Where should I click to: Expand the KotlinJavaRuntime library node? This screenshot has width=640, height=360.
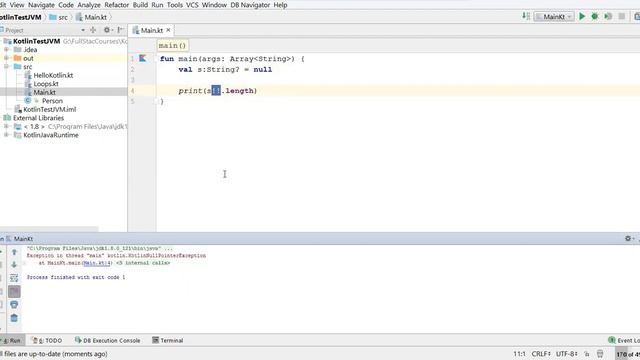[x=6, y=135]
